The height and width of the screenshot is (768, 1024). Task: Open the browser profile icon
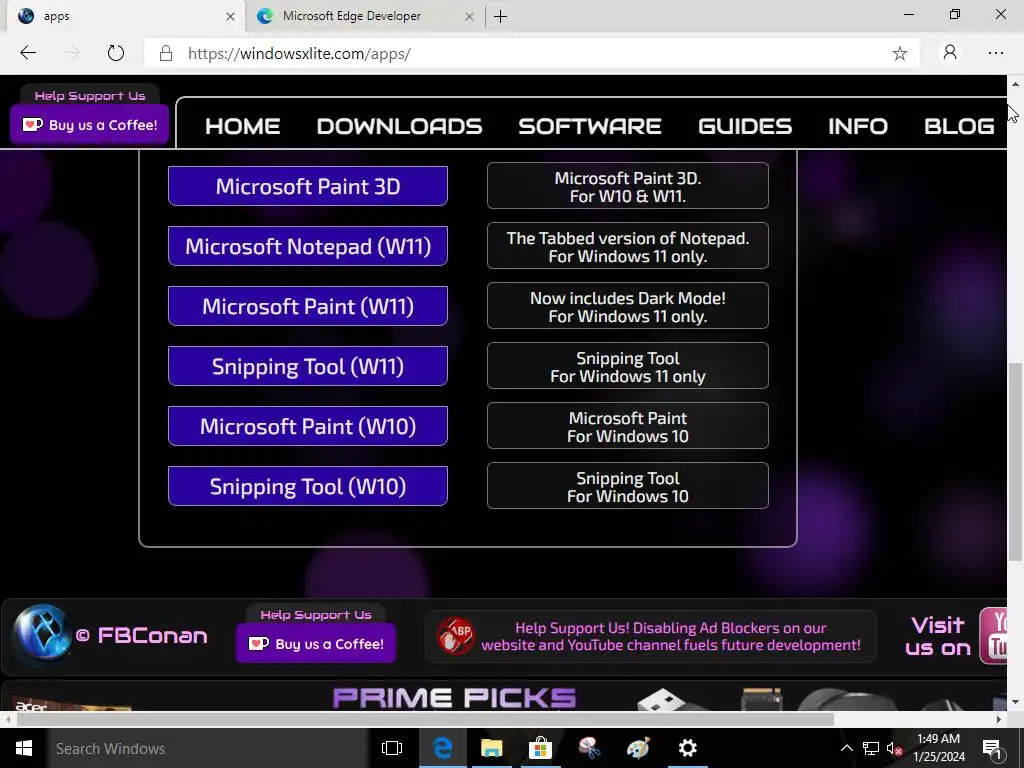(x=950, y=52)
